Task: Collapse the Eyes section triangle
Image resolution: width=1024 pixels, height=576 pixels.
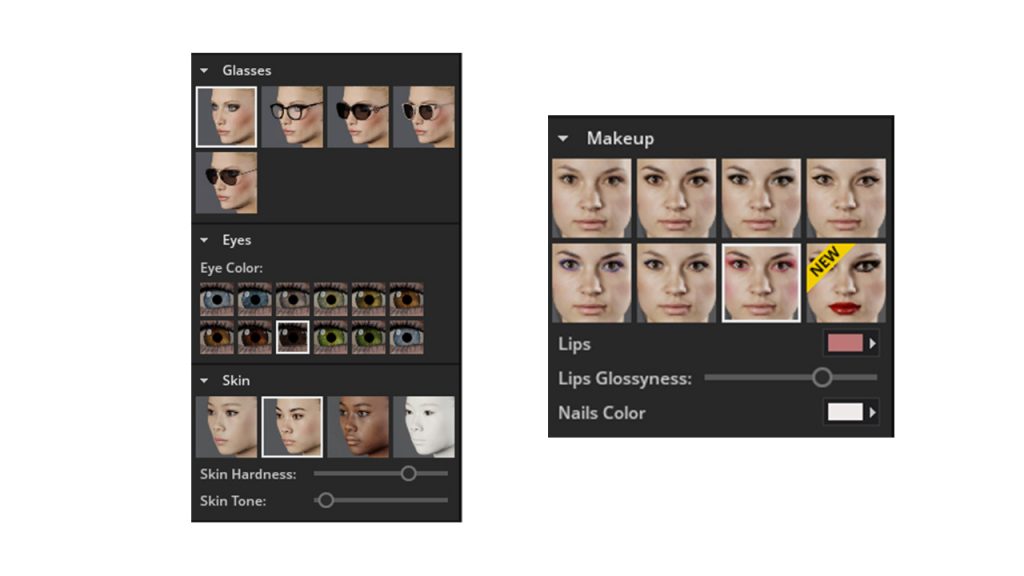Action: click(x=204, y=240)
